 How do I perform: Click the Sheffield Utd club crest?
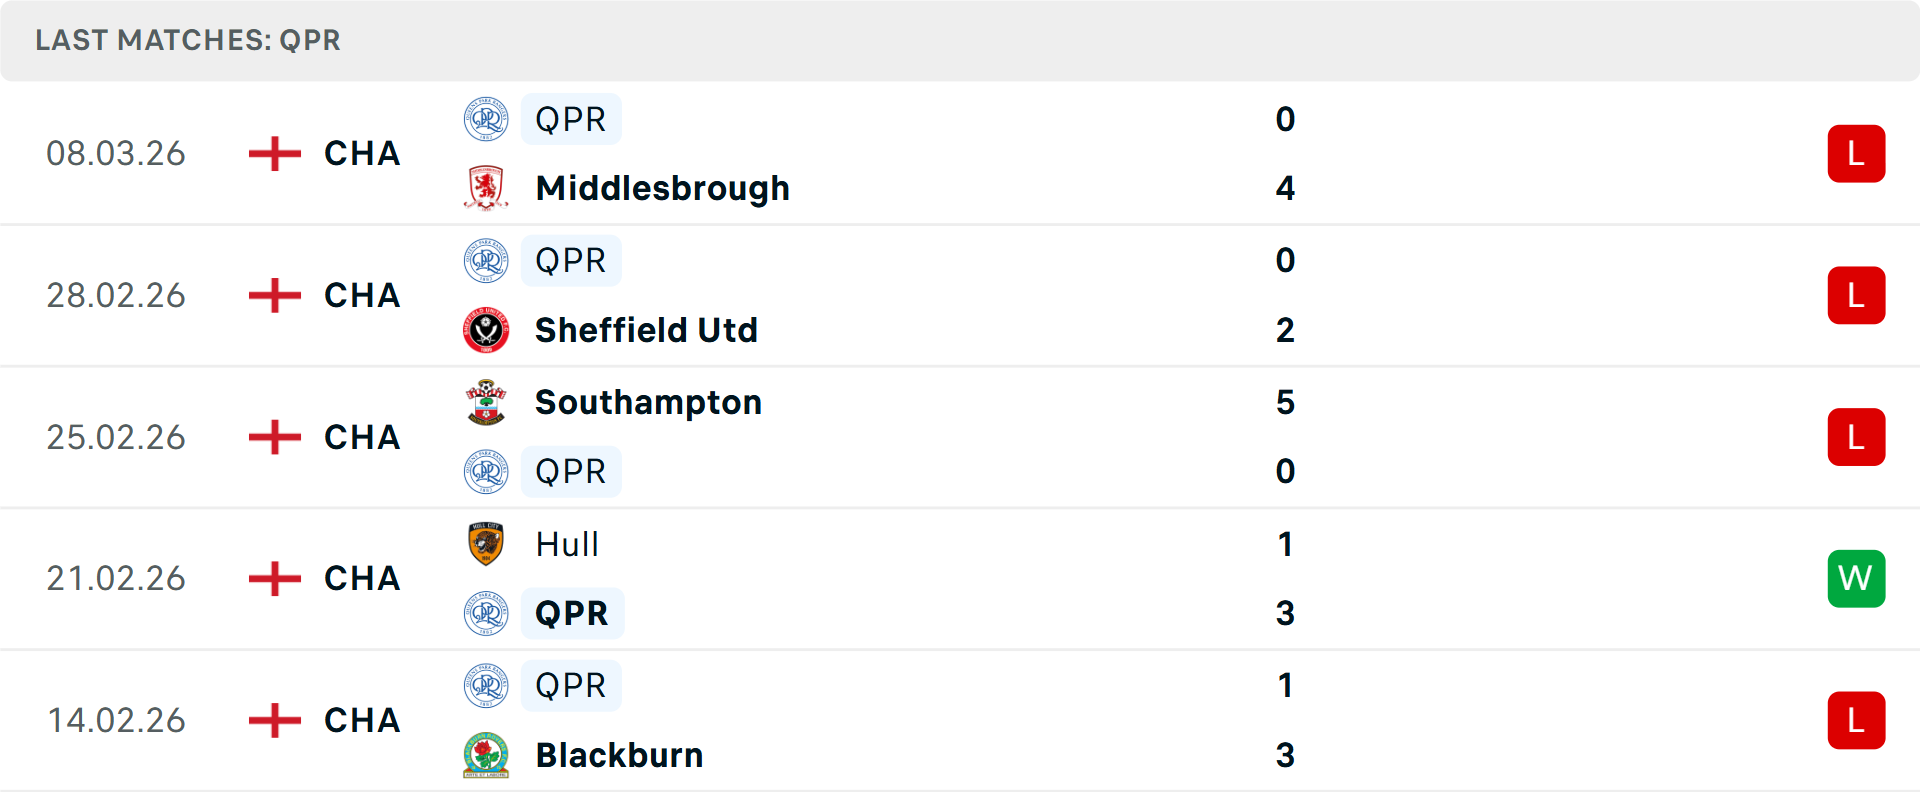click(486, 330)
